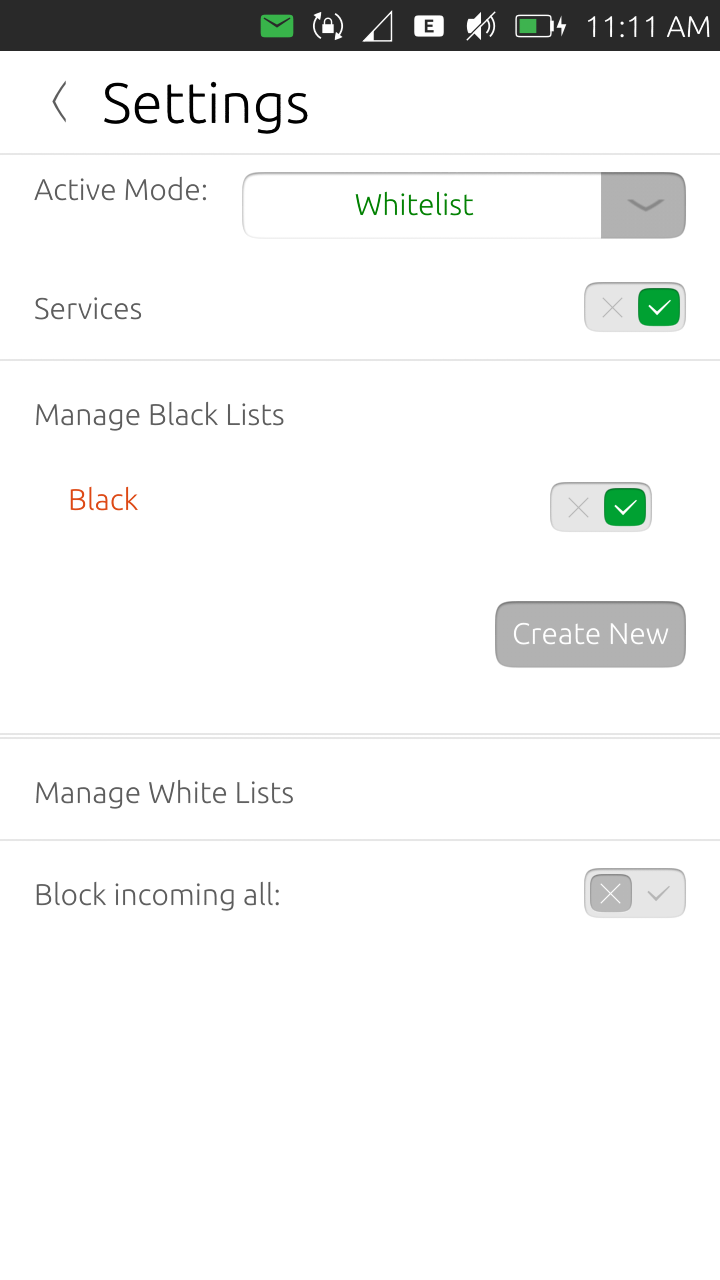The height and width of the screenshot is (1280, 720).
Task: Tap the Settings page title
Action: (x=205, y=103)
